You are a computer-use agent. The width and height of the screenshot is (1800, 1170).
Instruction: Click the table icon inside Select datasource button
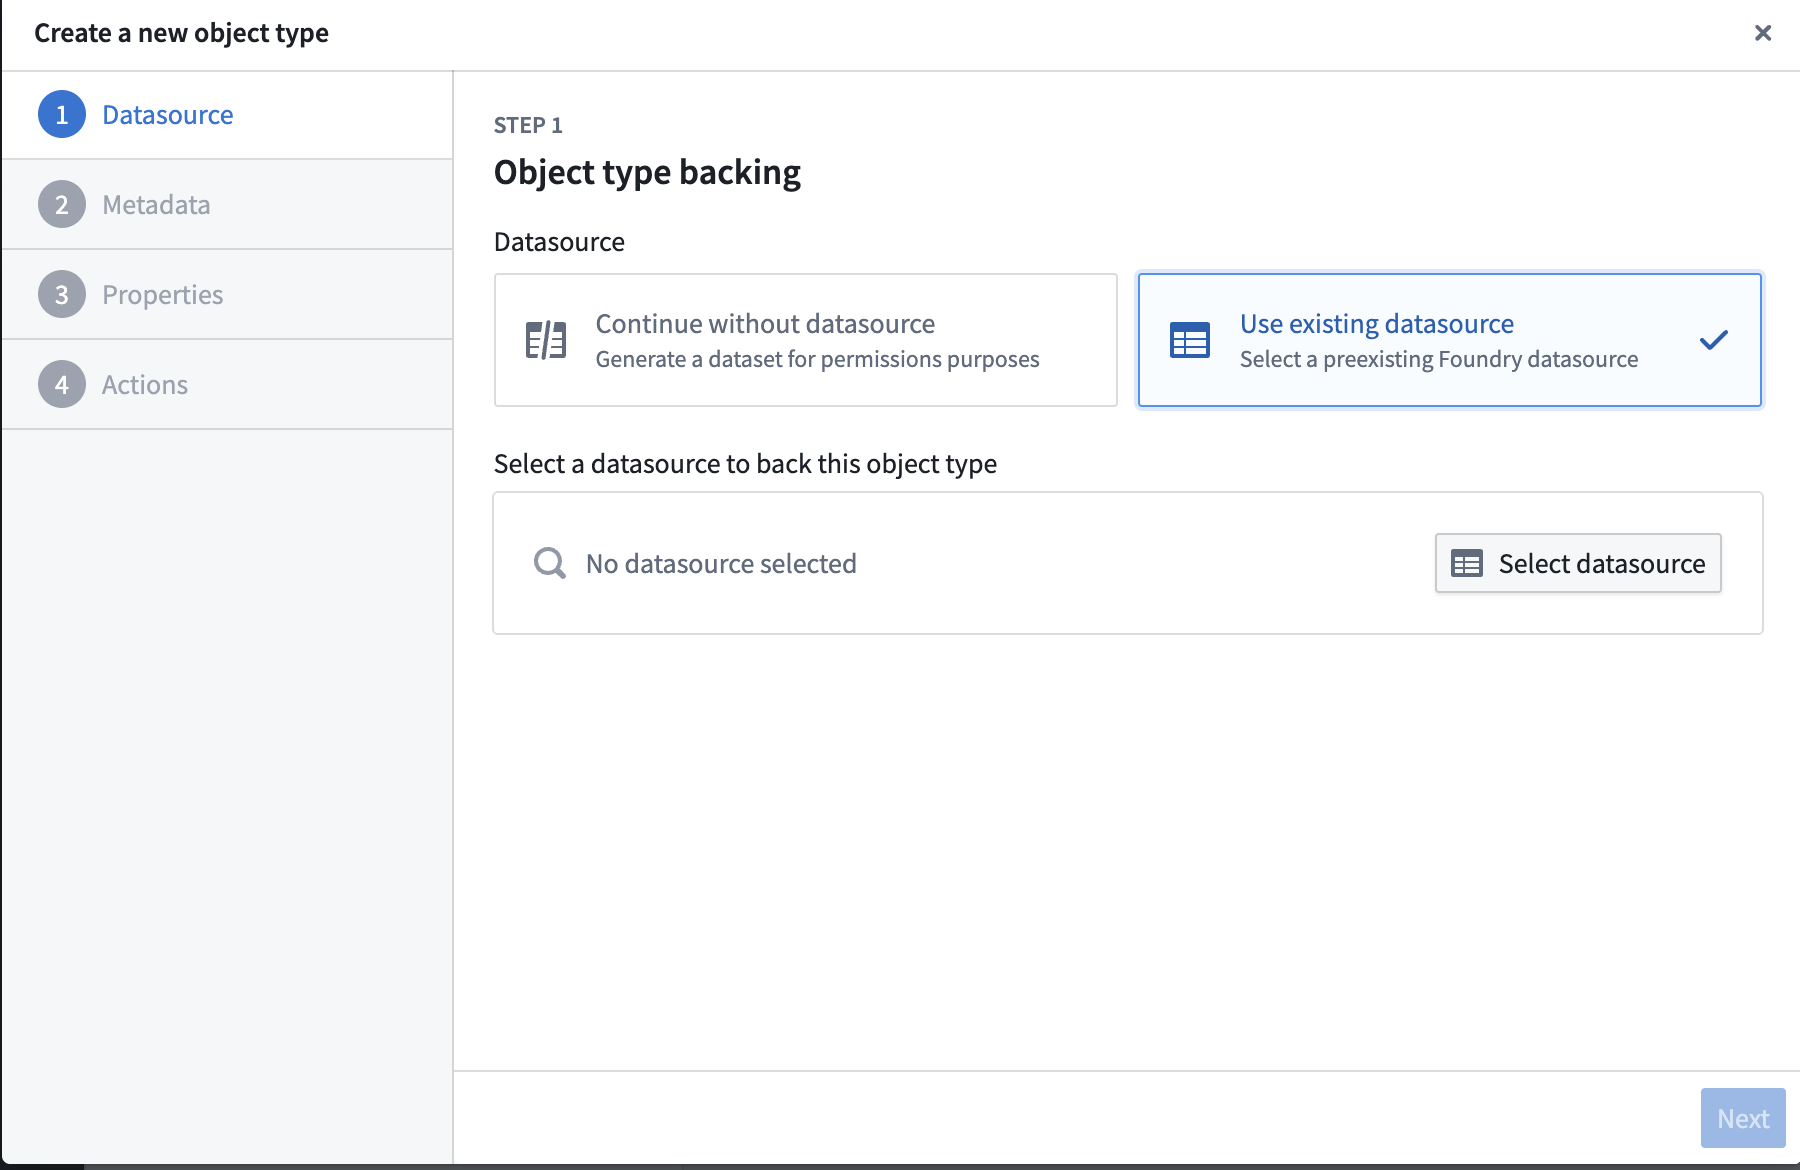[x=1467, y=564]
